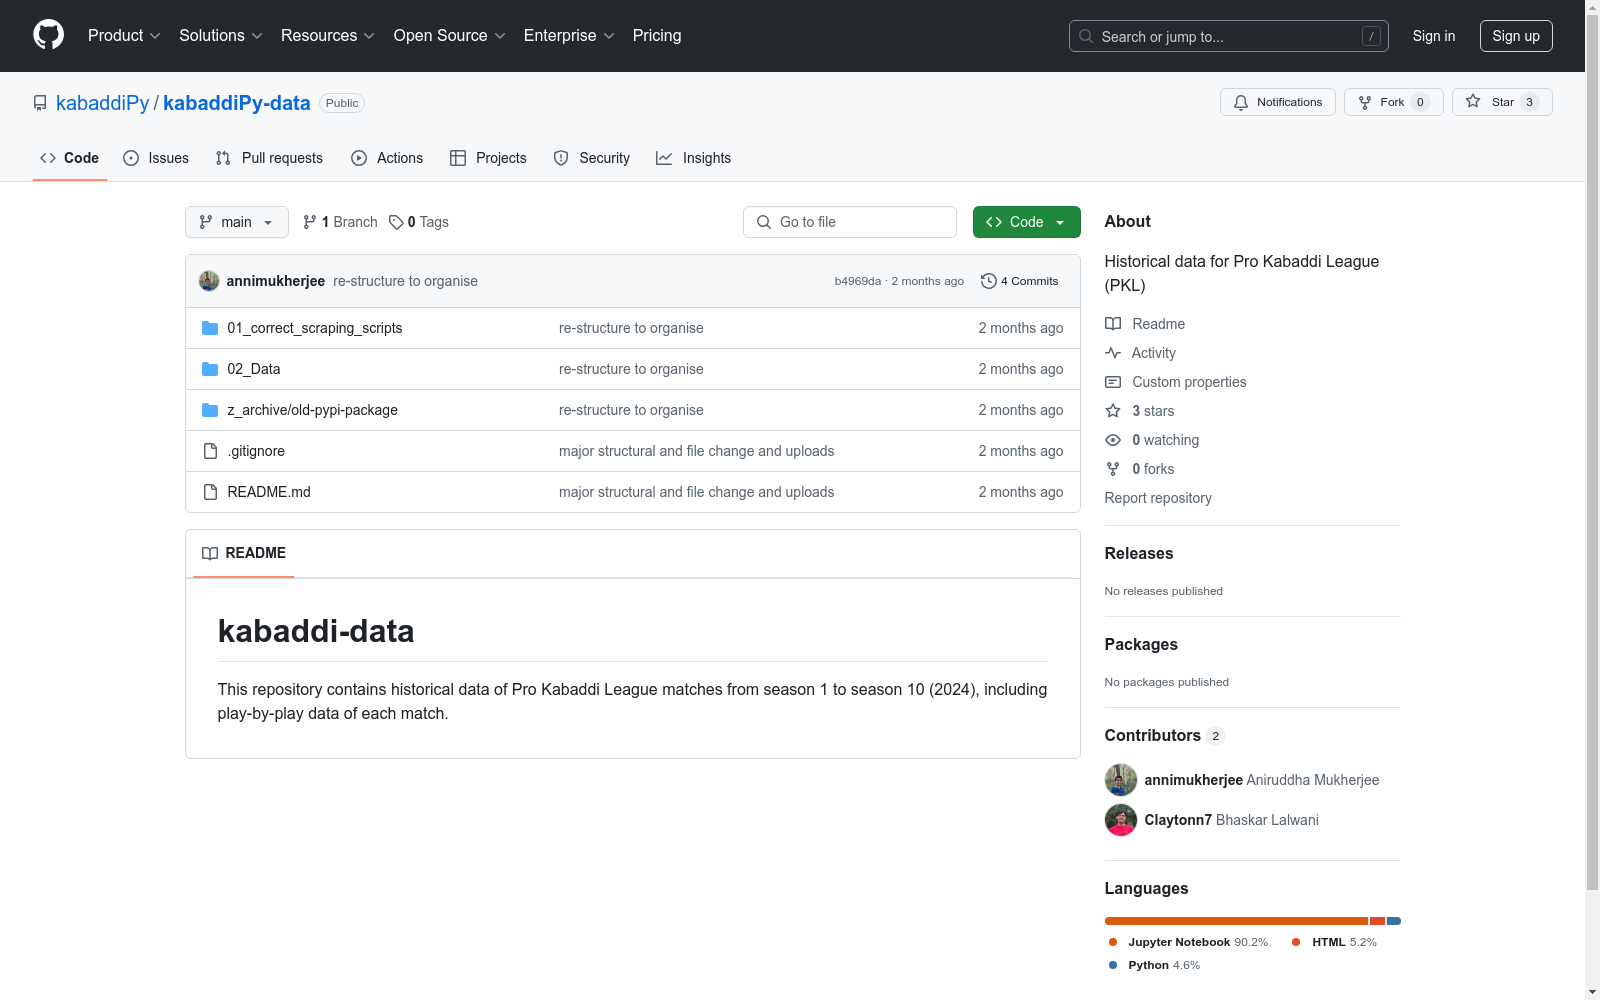Click the file icon for README.md
Screen dimensions: 1600x1000
click(210, 492)
